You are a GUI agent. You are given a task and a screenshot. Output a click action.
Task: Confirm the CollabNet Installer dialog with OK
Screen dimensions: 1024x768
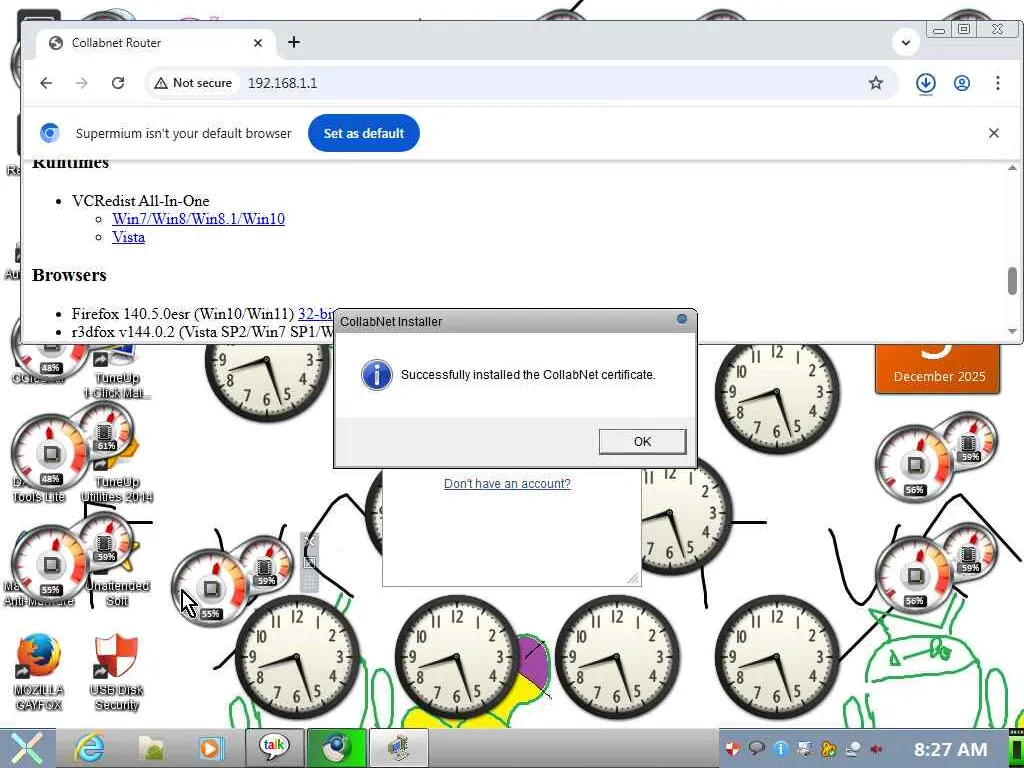(643, 441)
